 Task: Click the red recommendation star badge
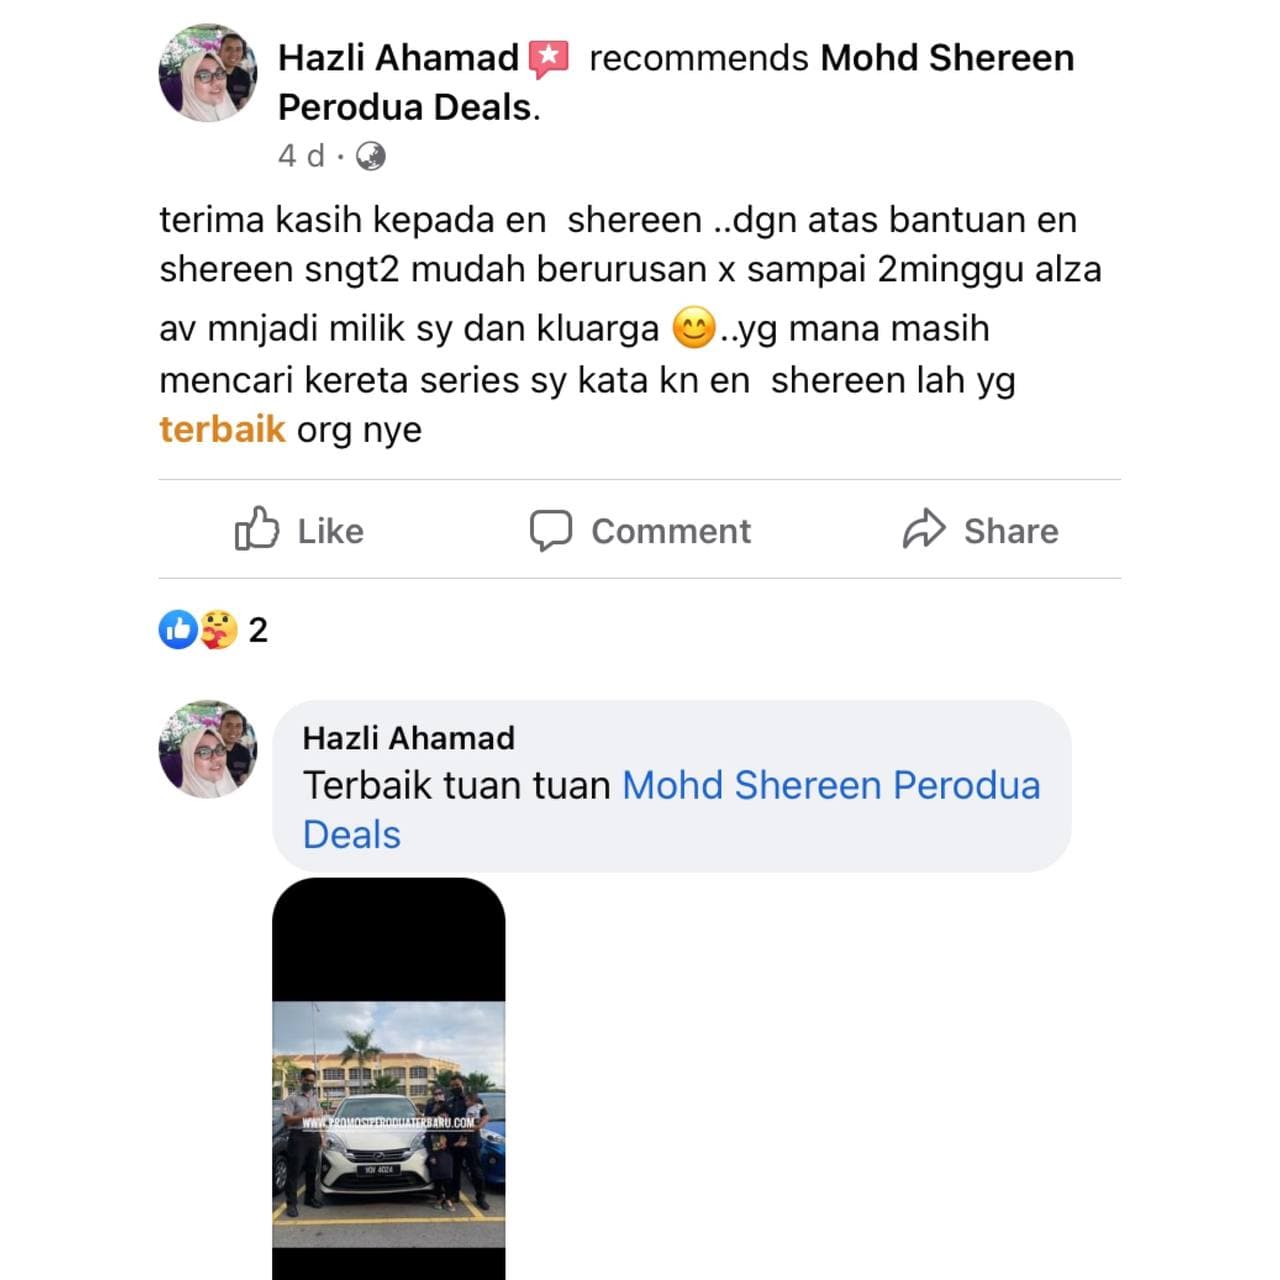click(x=548, y=59)
